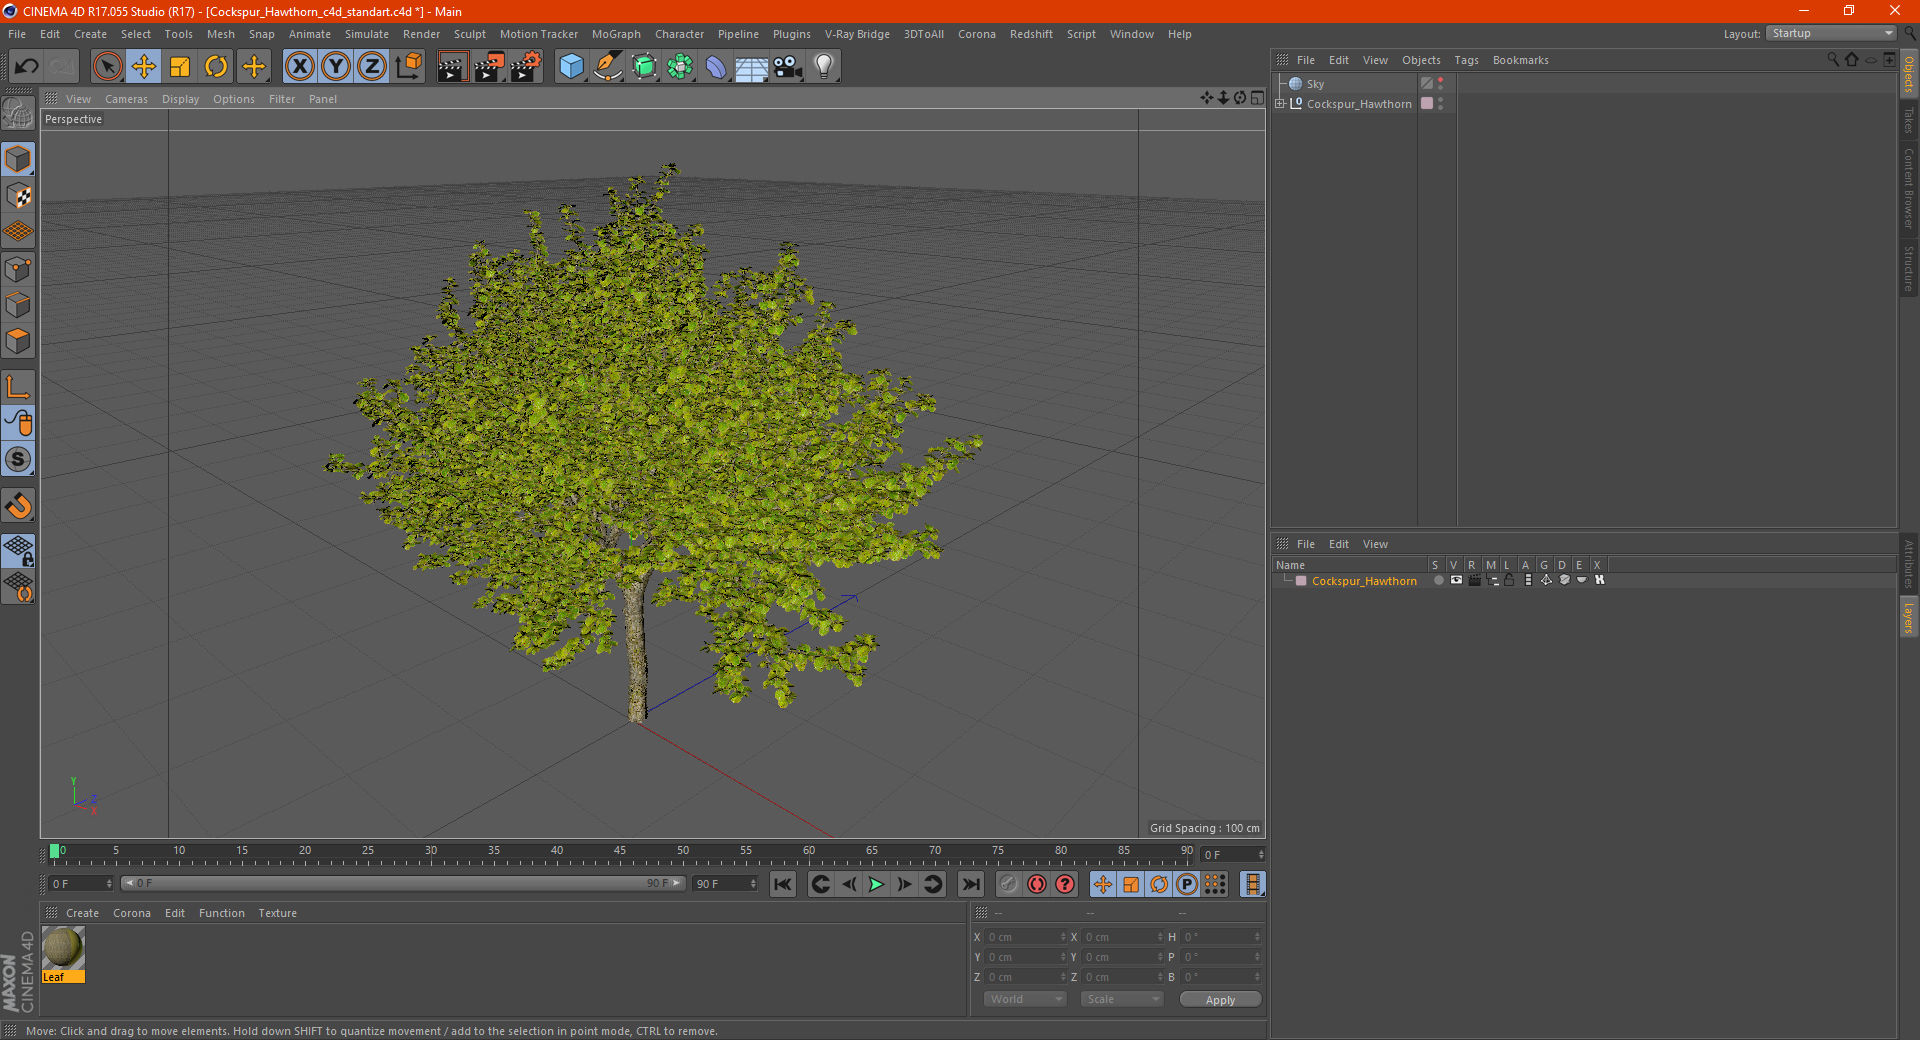Image resolution: width=1920 pixels, height=1040 pixels.
Task: Toggle Cockspur_Hawthorn layer viewport visibility
Action: tap(1456, 580)
